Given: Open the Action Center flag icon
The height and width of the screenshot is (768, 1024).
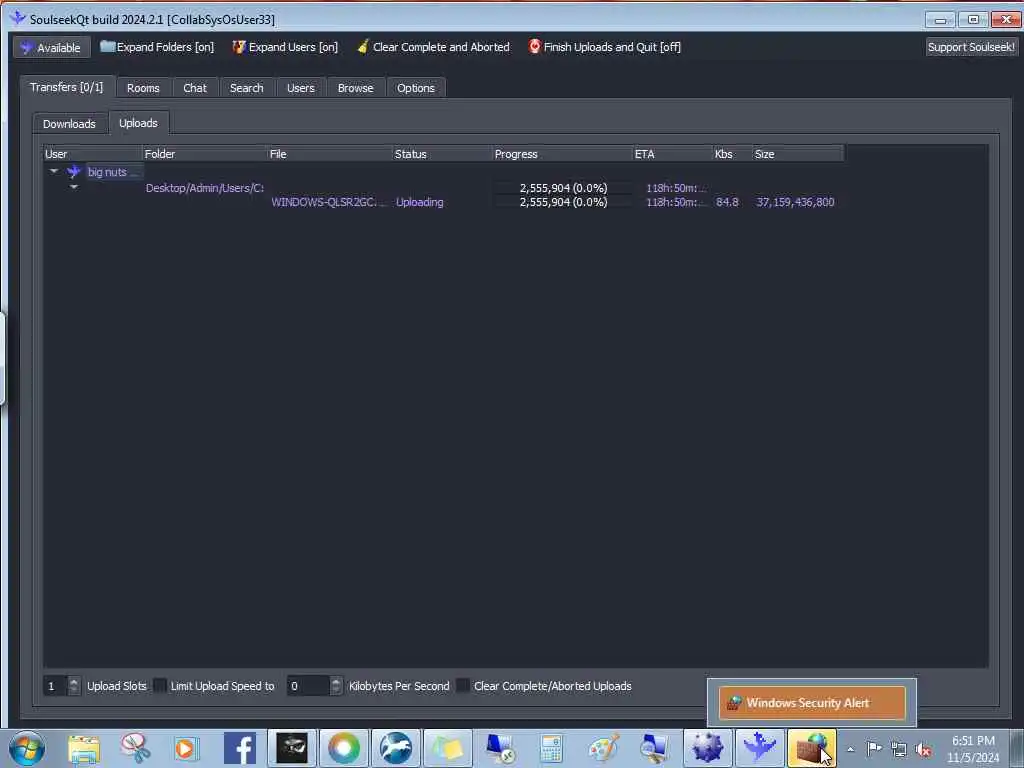Looking at the screenshot, I should click(874, 749).
